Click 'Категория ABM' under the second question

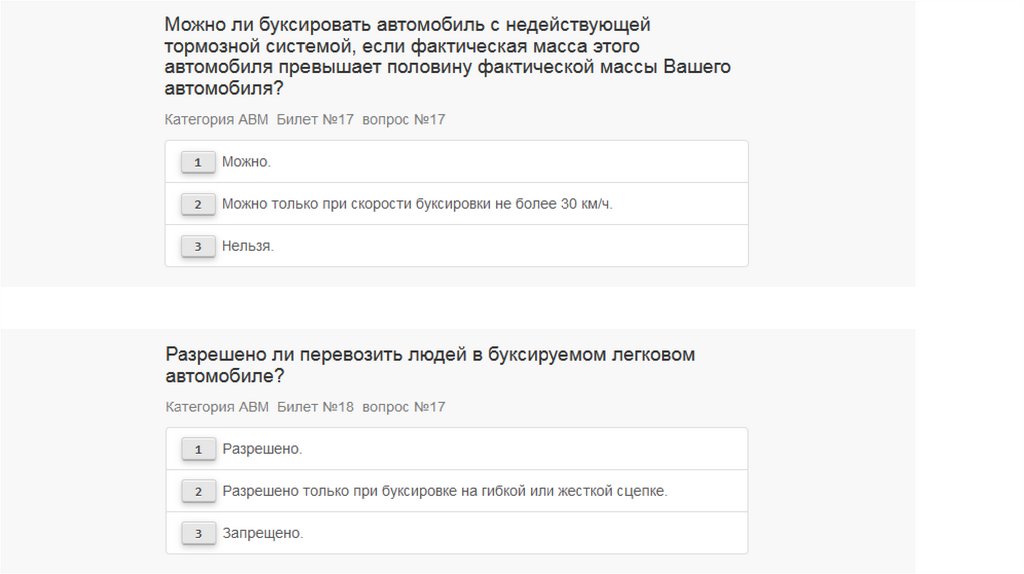click(217, 407)
